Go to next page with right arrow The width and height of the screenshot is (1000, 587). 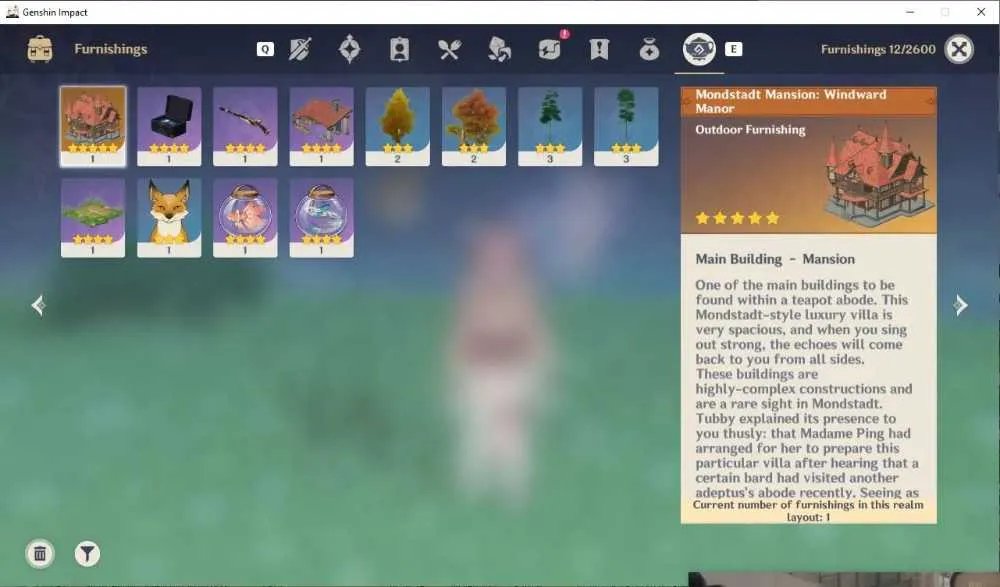tap(960, 305)
